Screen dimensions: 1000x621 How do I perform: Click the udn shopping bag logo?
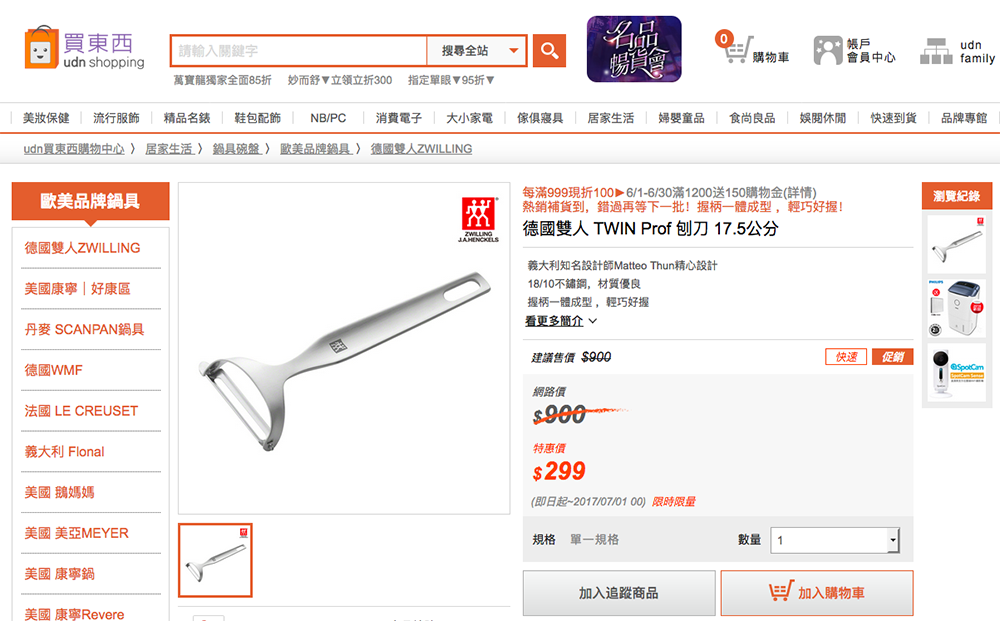(41, 48)
